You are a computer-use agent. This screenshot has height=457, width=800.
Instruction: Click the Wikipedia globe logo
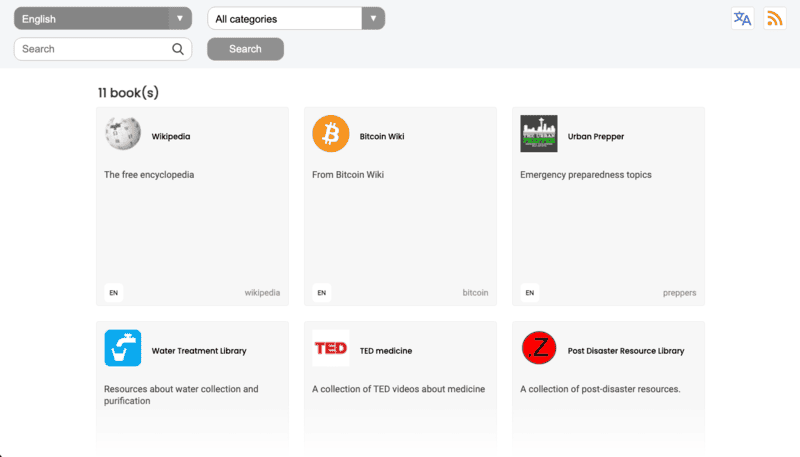click(x=123, y=134)
